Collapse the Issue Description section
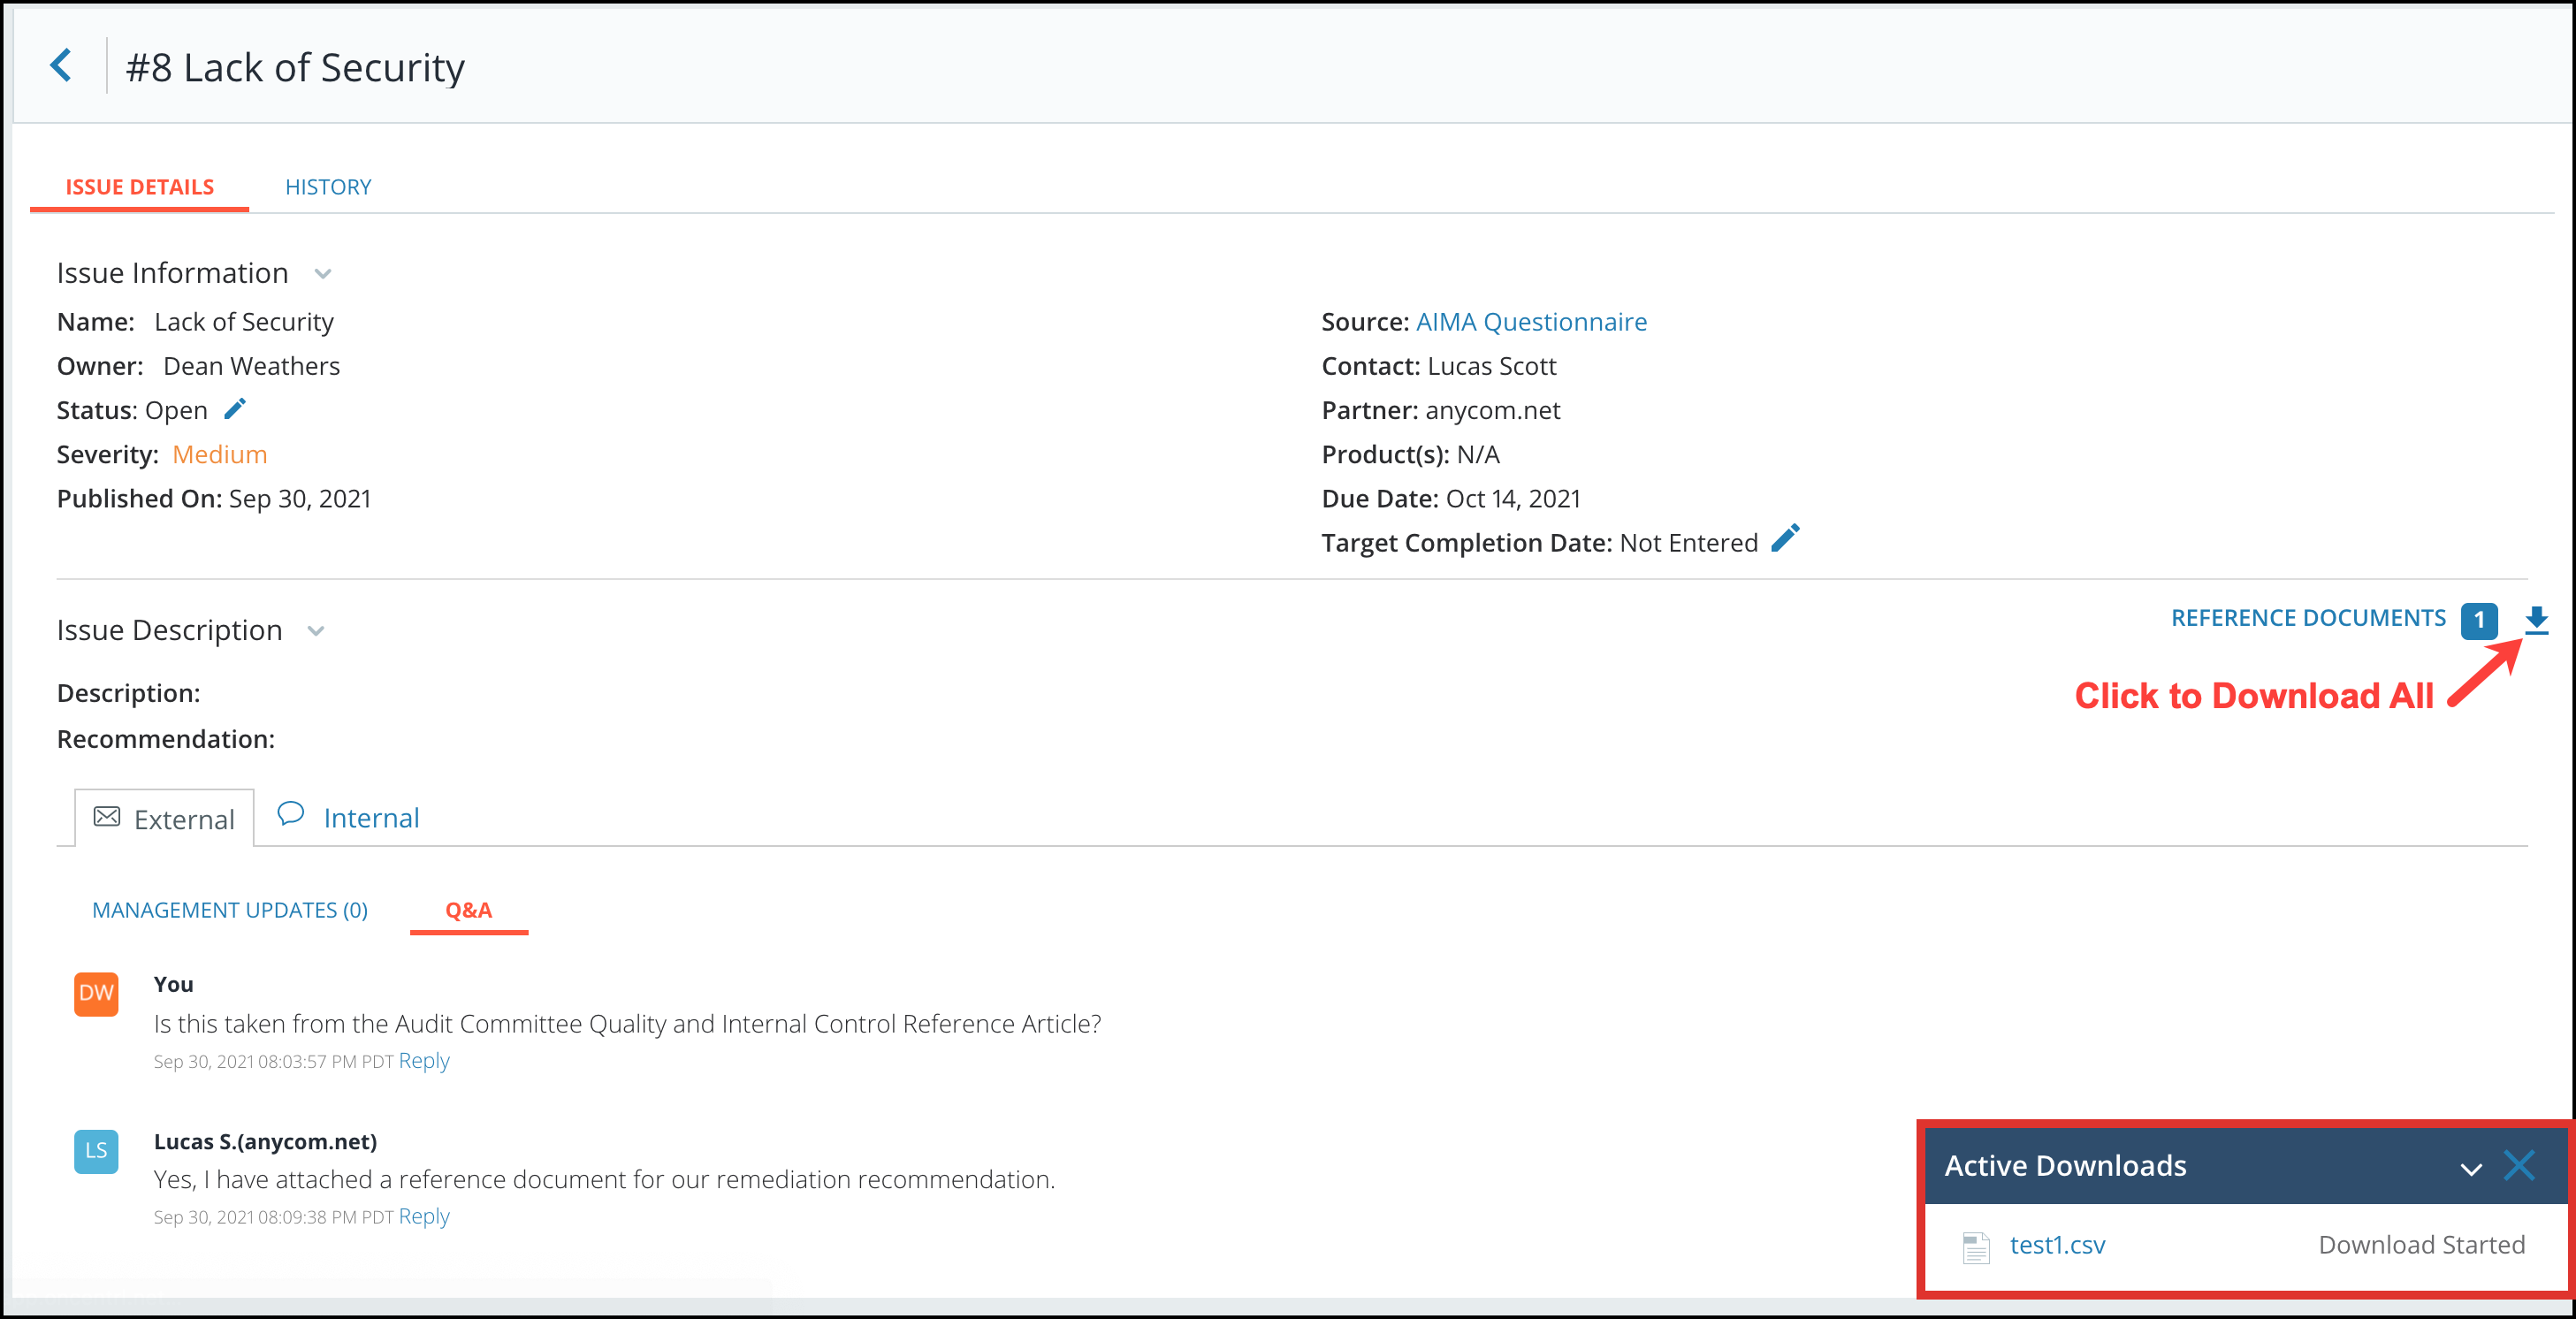 pos(316,630)
